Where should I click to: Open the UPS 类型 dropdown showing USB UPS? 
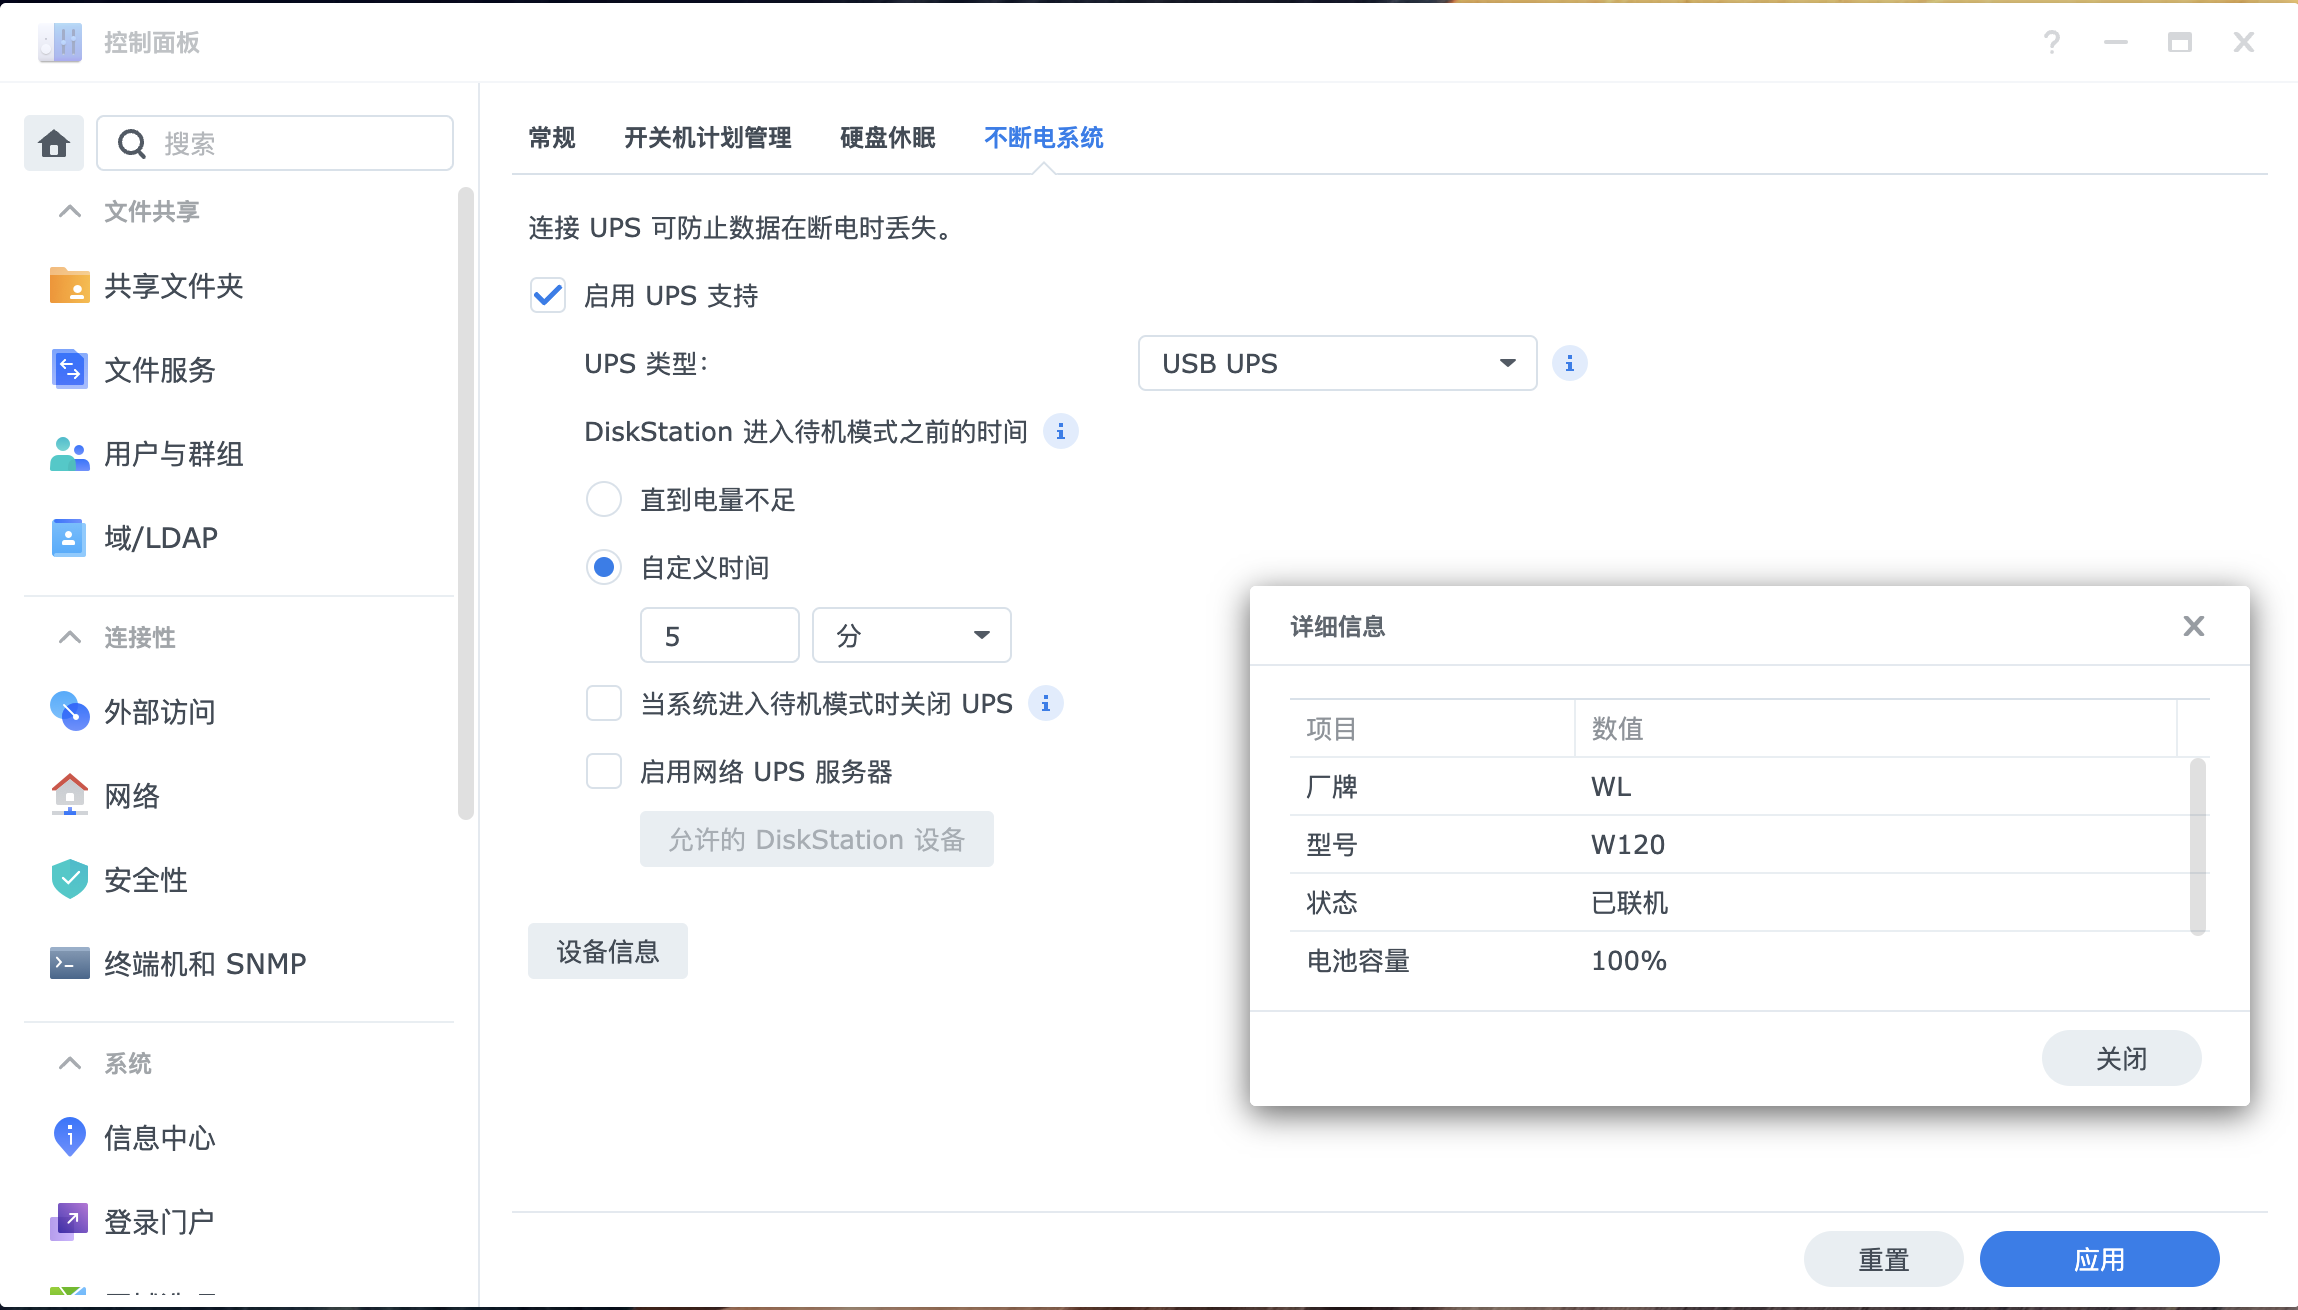1336,363
